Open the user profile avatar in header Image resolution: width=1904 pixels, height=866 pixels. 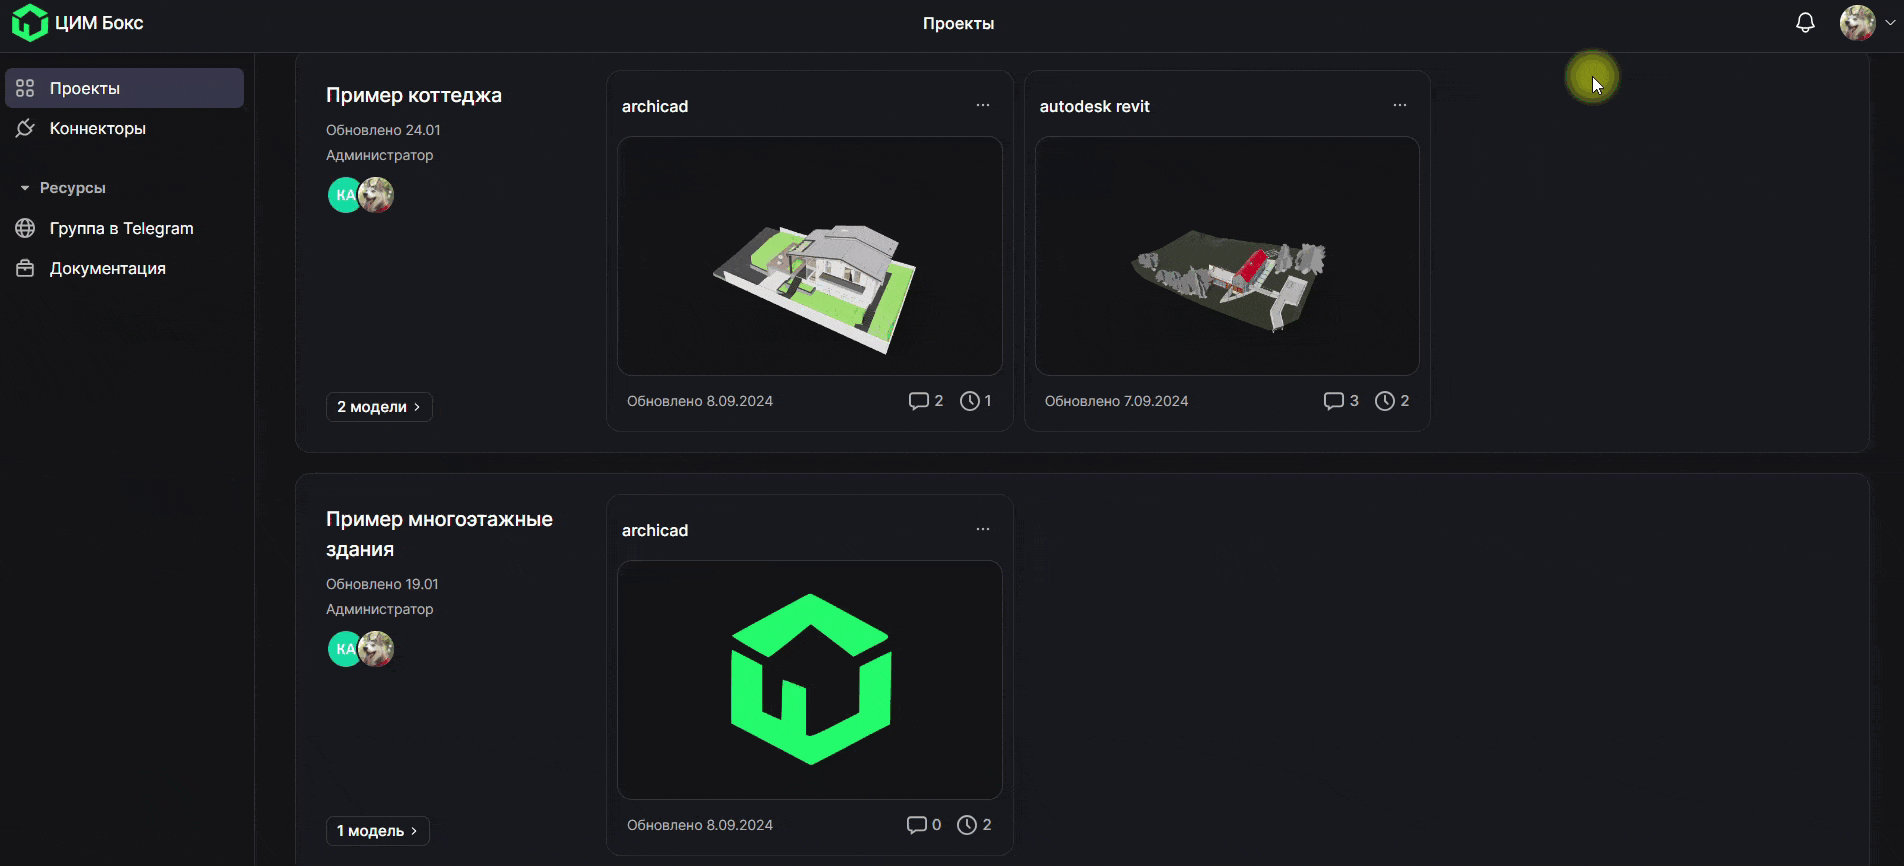point(1857,23)
